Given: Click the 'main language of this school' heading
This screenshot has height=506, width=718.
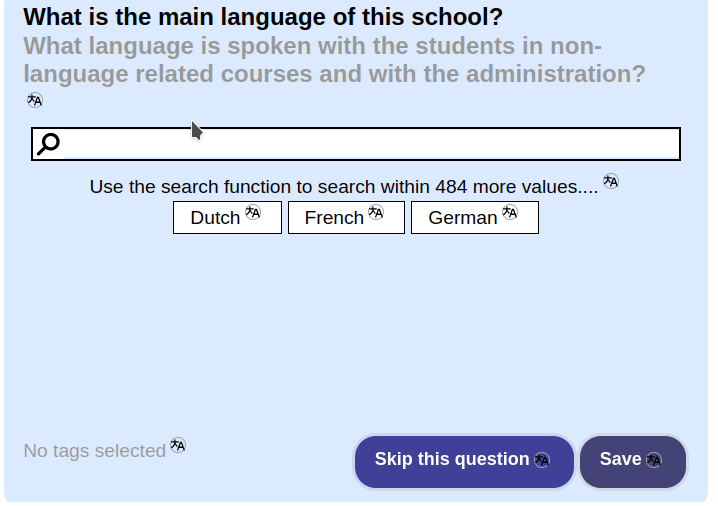Looking at the screenshot, I should (263, 17).
